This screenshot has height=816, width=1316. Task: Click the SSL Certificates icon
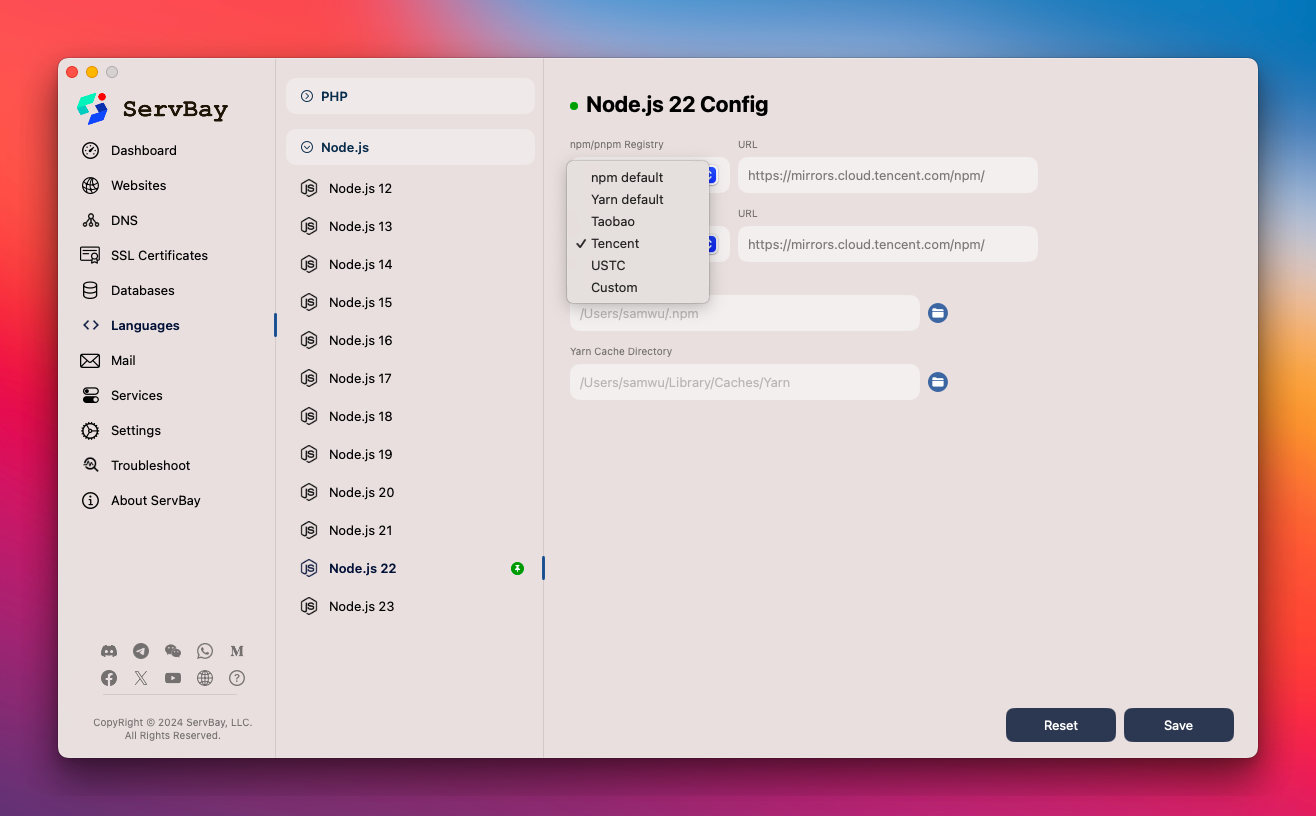pyautogui.click(x=90, y=255)
